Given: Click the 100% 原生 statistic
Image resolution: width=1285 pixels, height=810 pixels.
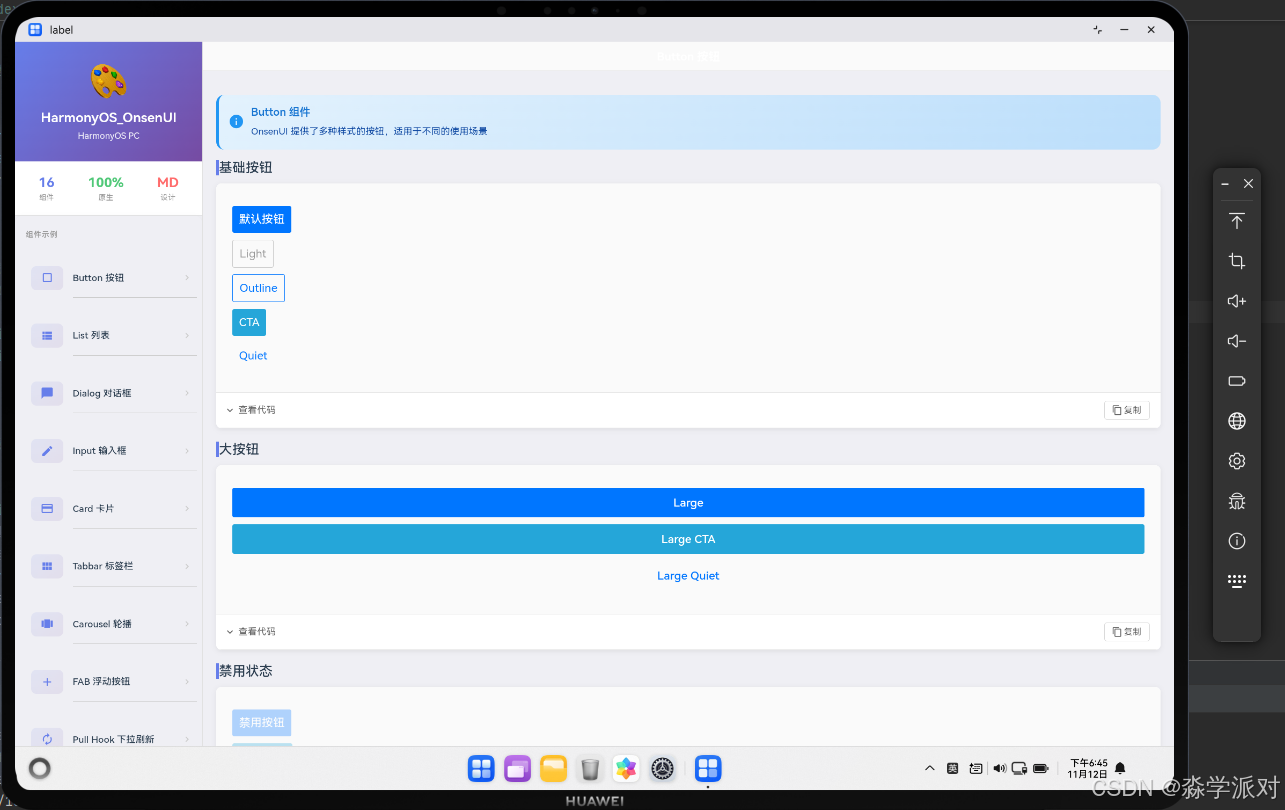Looking at the screenshot, I should pos(106,188).
